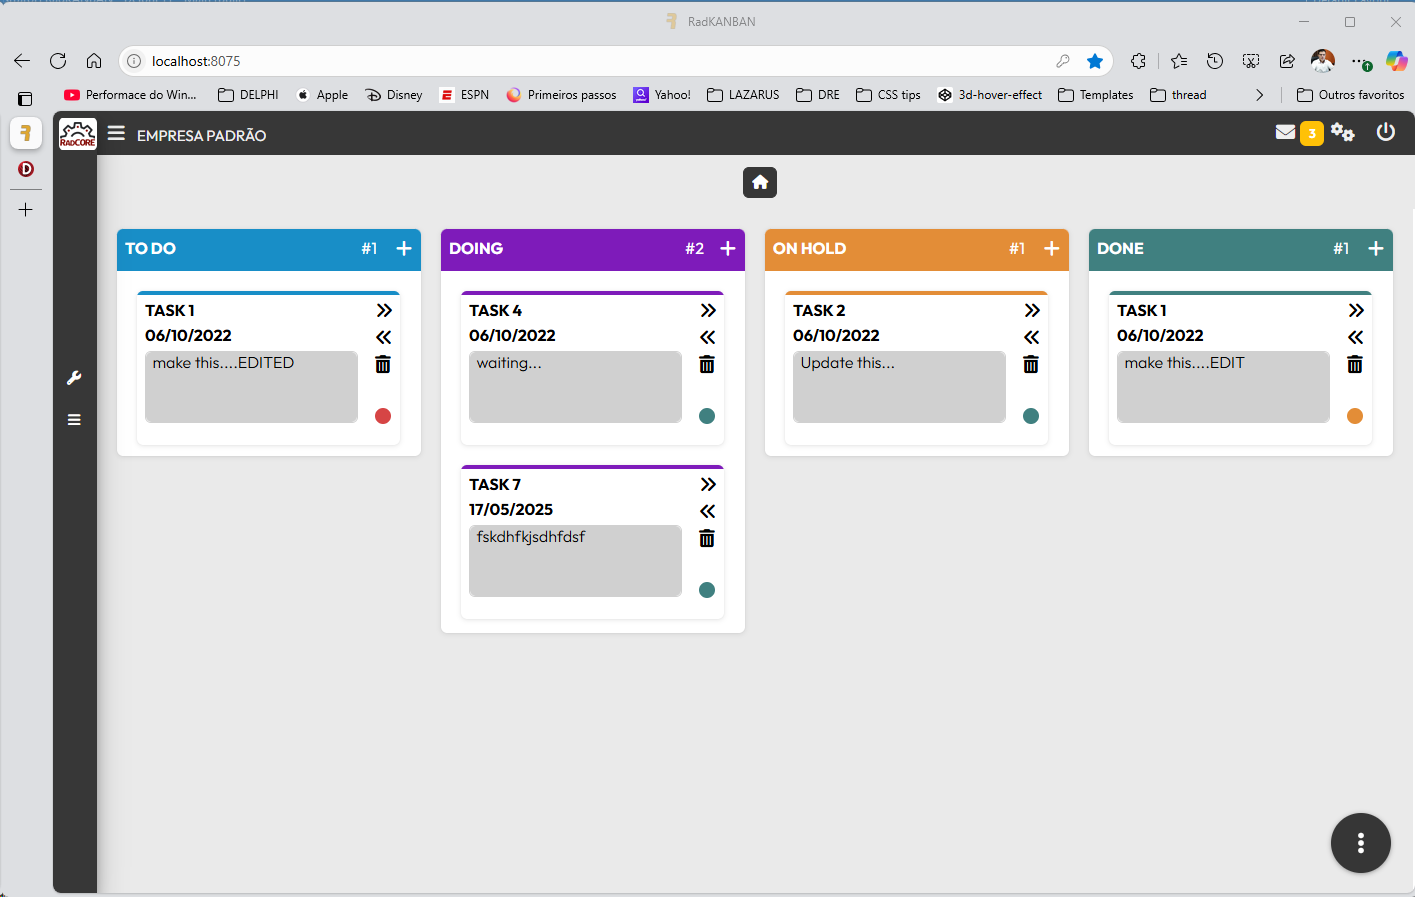Click the trash icon on TASK 7
This screenshot has height=897, width=1415.
707,538
